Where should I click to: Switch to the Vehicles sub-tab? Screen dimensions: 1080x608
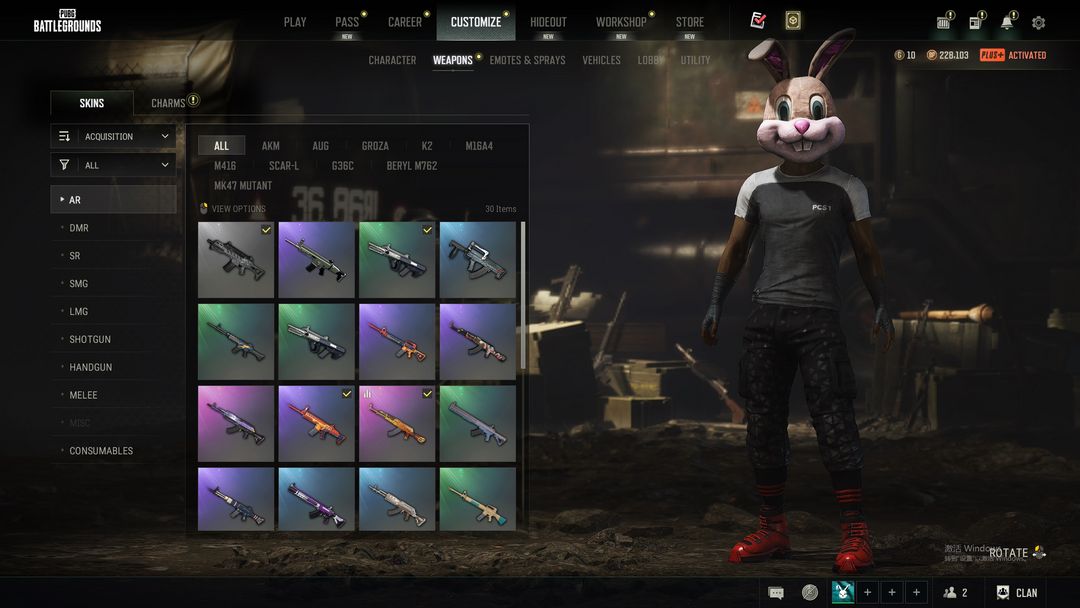[601, 61]
